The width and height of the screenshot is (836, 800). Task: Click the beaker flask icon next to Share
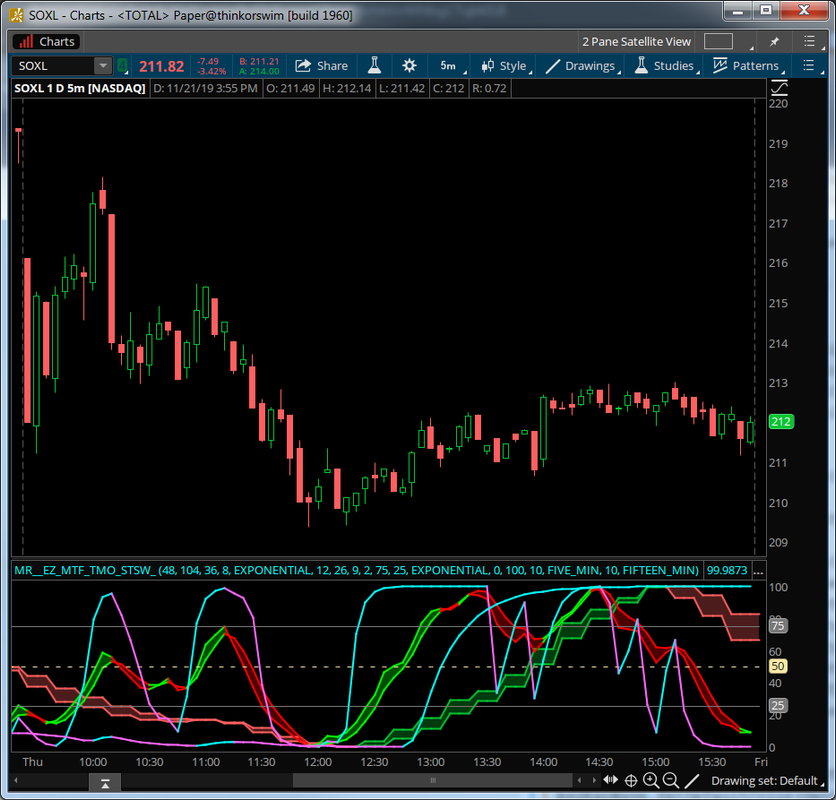(374, 66)
